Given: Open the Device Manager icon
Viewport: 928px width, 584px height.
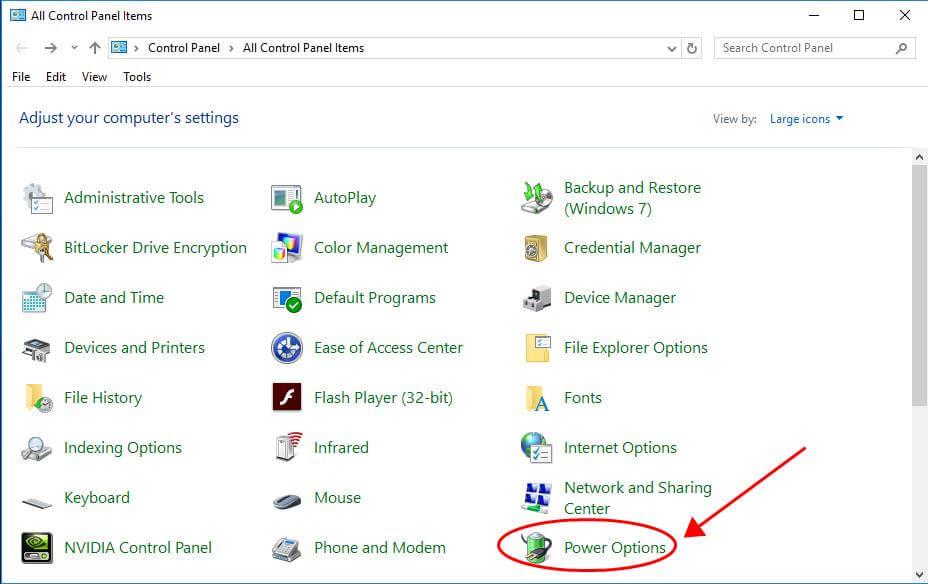Looking at the screenshot, I should (537, 298).
